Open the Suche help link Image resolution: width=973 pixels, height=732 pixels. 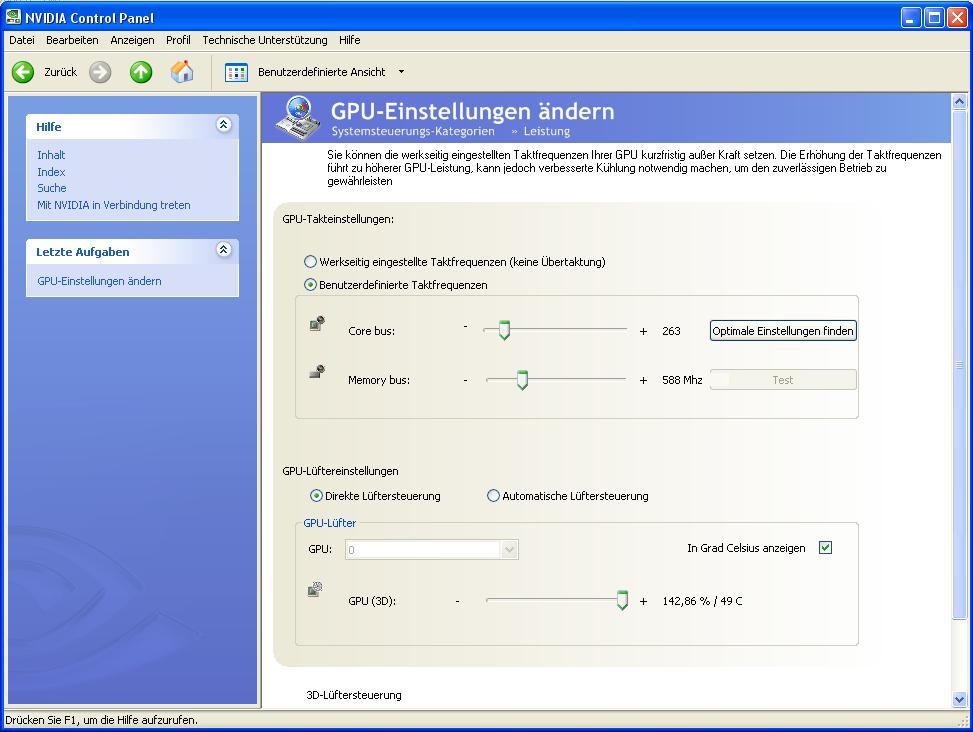(x=52, y=188)
